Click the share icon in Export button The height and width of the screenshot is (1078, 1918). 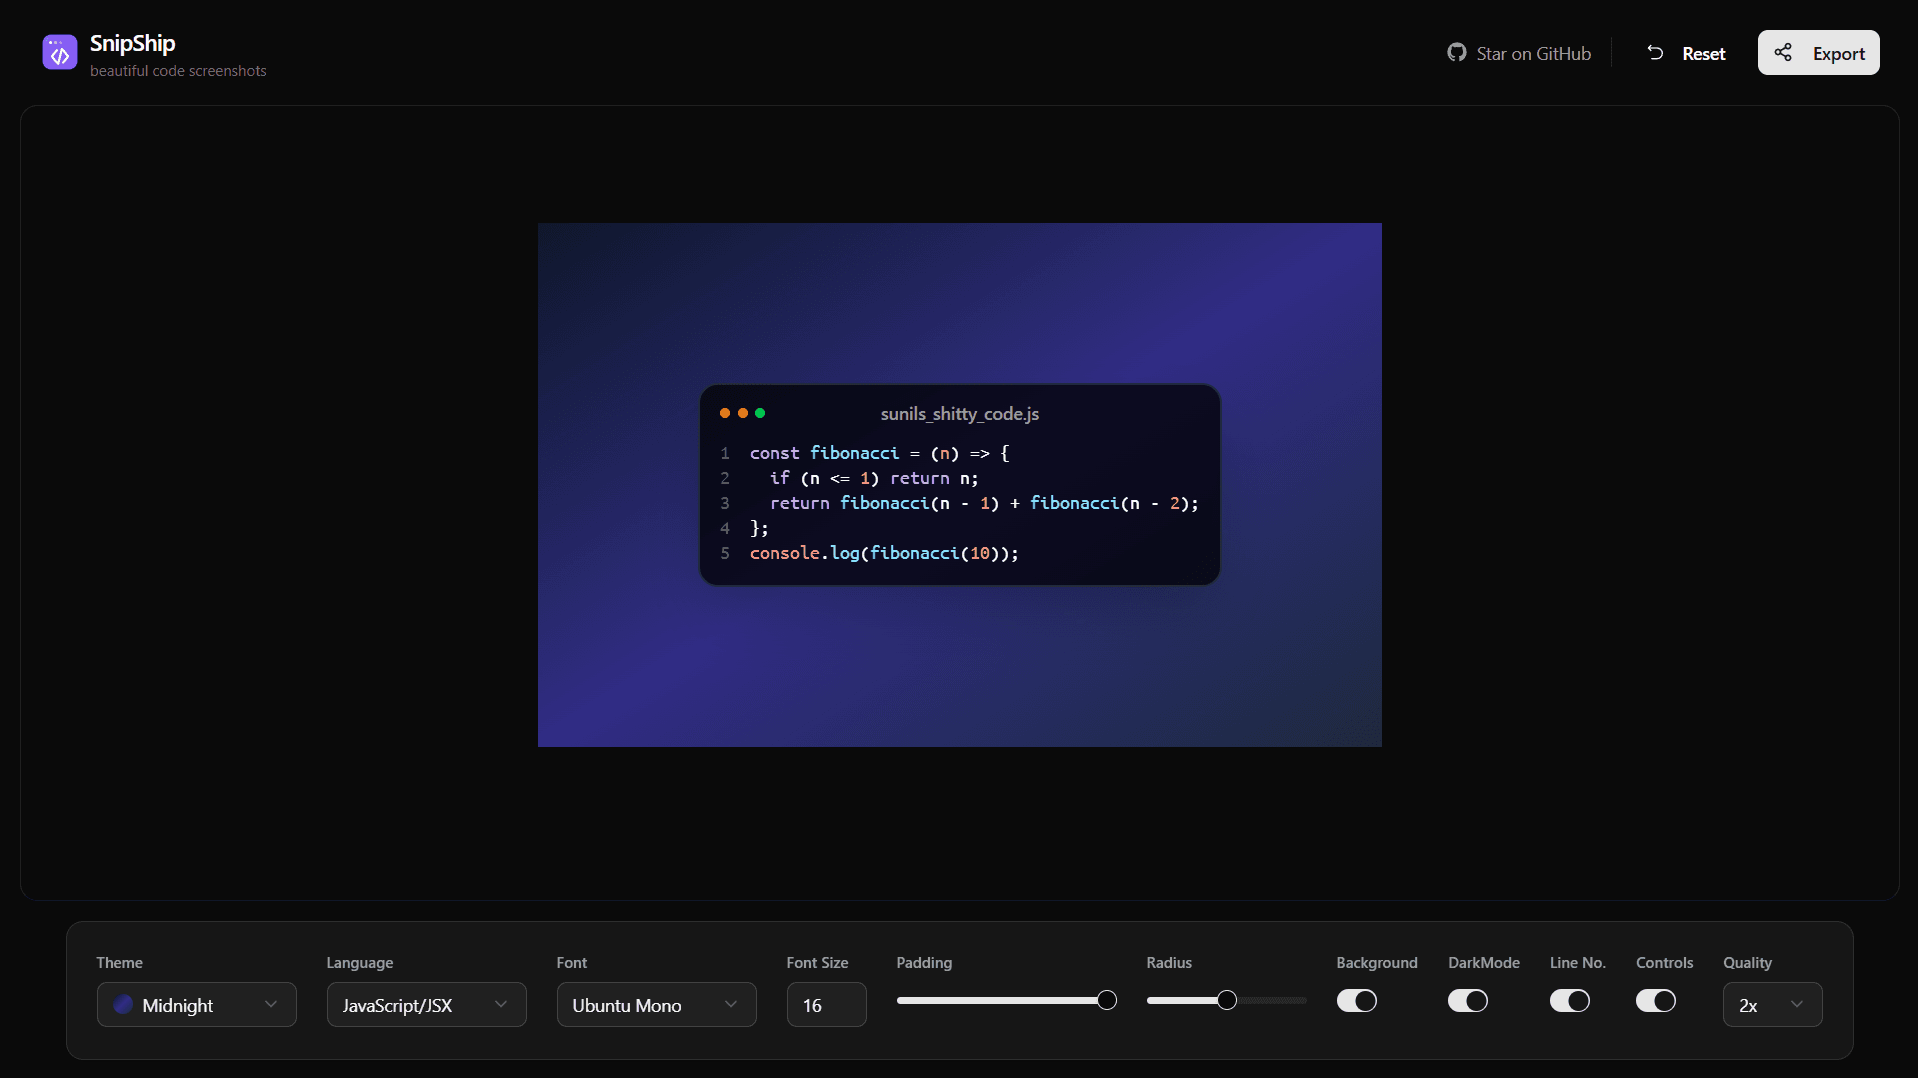pos(1783,53)
